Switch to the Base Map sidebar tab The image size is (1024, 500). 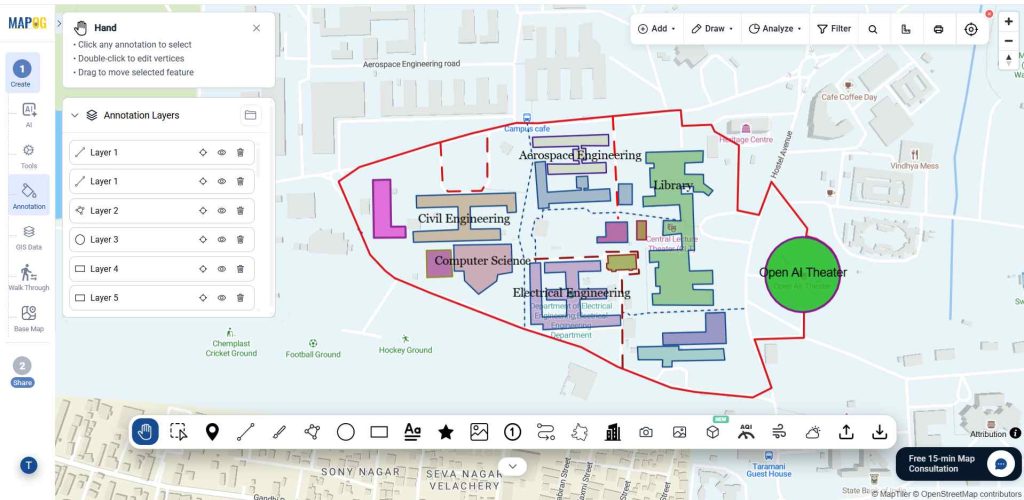click(x=29, y=319)
